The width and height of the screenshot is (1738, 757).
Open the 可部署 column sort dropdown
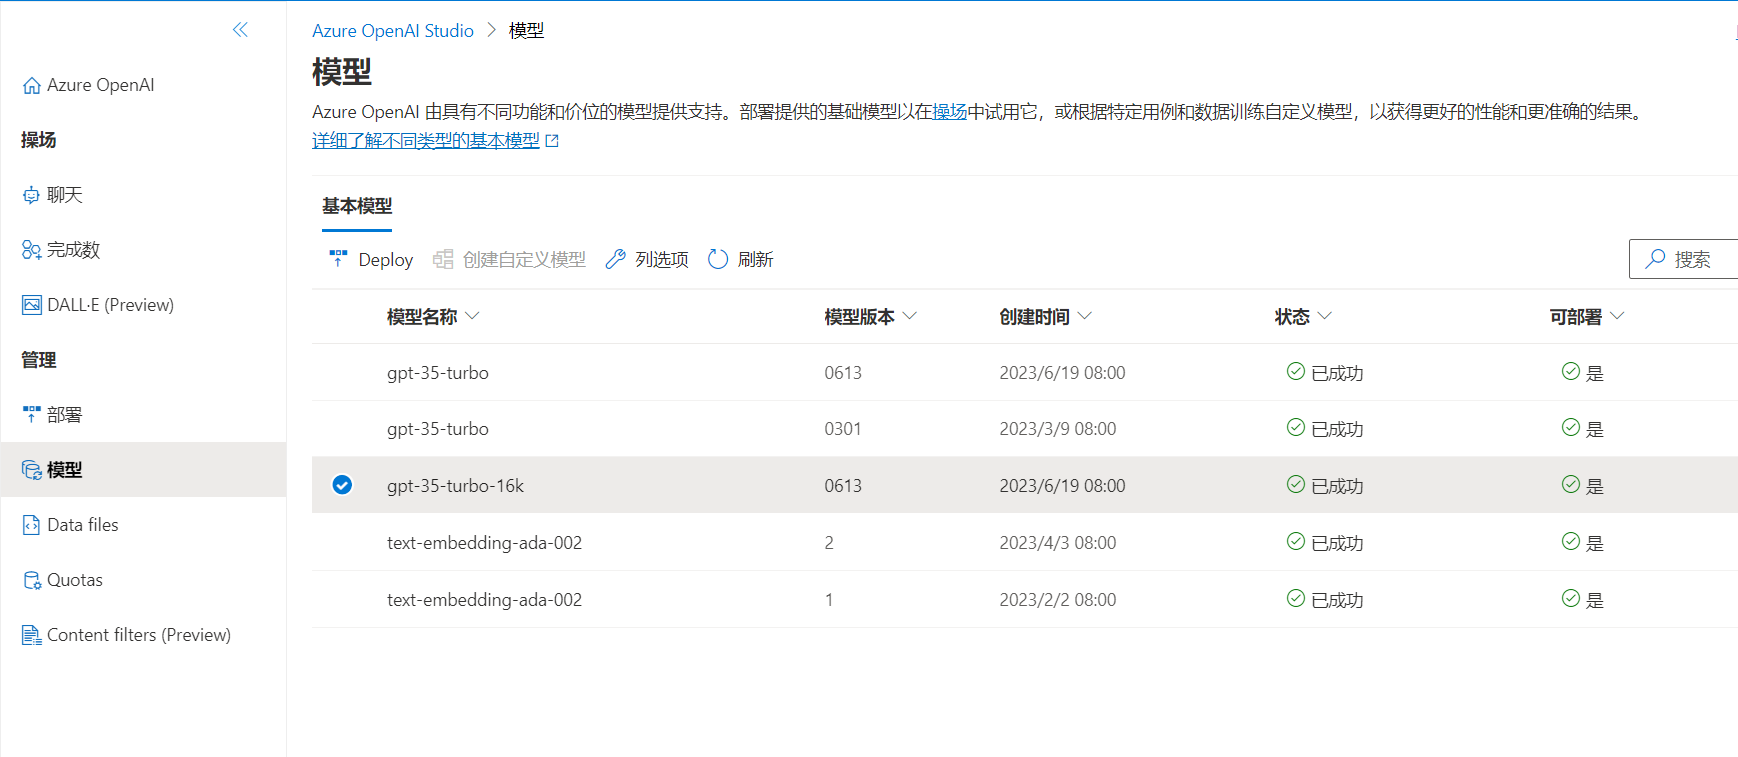(1618, 316)
